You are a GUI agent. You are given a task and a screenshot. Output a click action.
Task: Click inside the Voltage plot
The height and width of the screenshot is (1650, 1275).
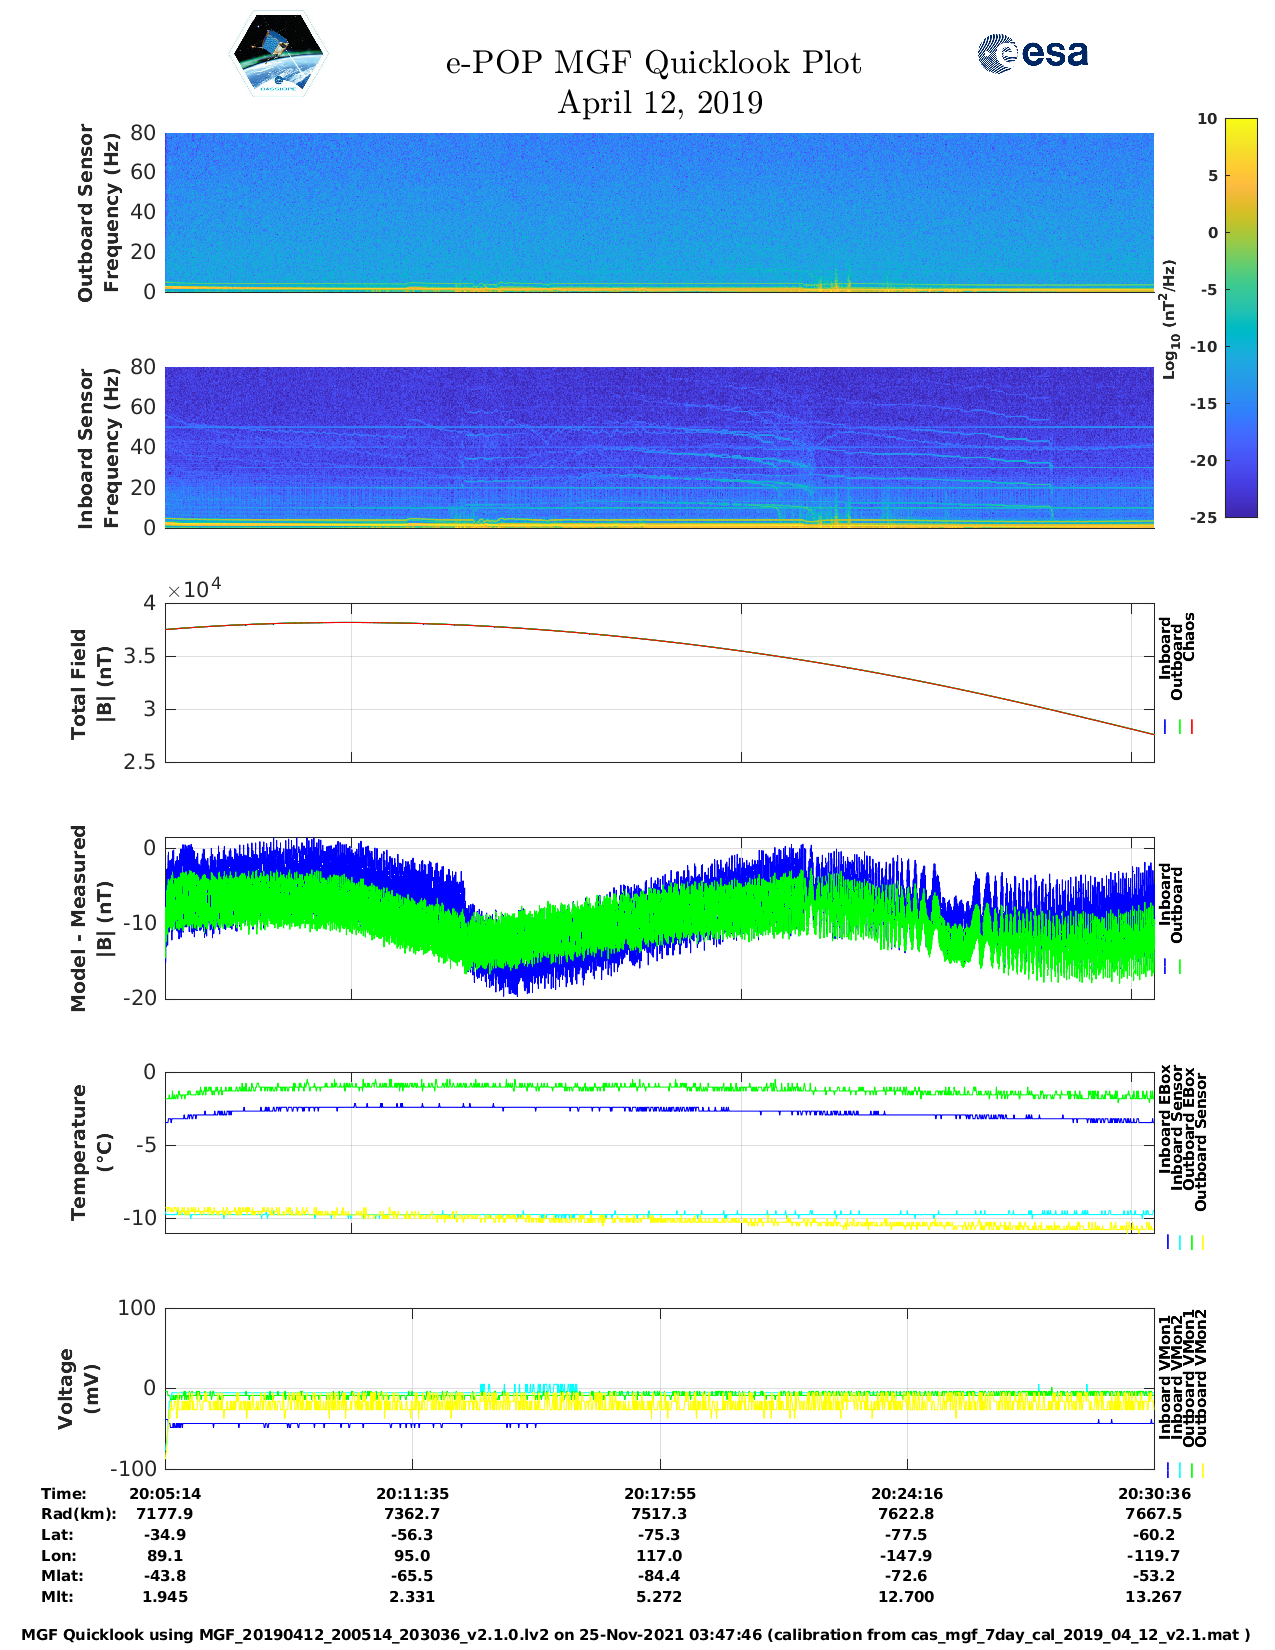[x=659, y=1388]
